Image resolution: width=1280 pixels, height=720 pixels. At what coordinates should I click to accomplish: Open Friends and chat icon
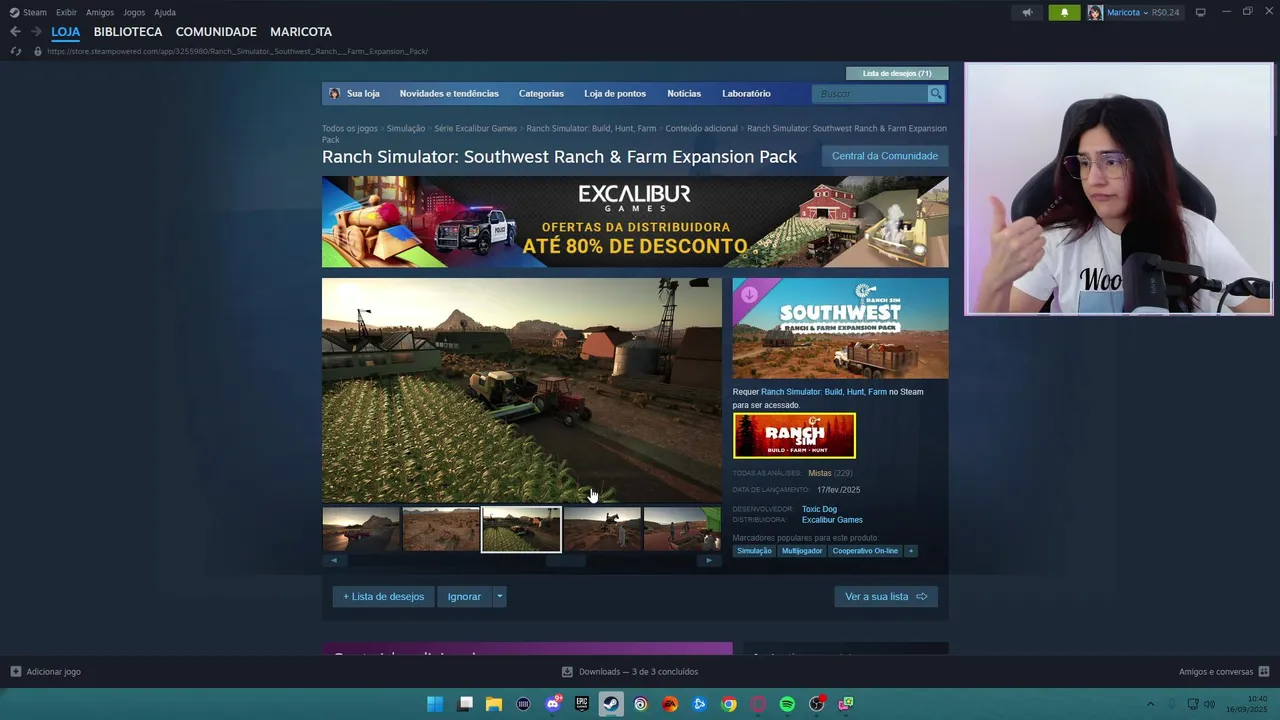(x=1264, y=671)
